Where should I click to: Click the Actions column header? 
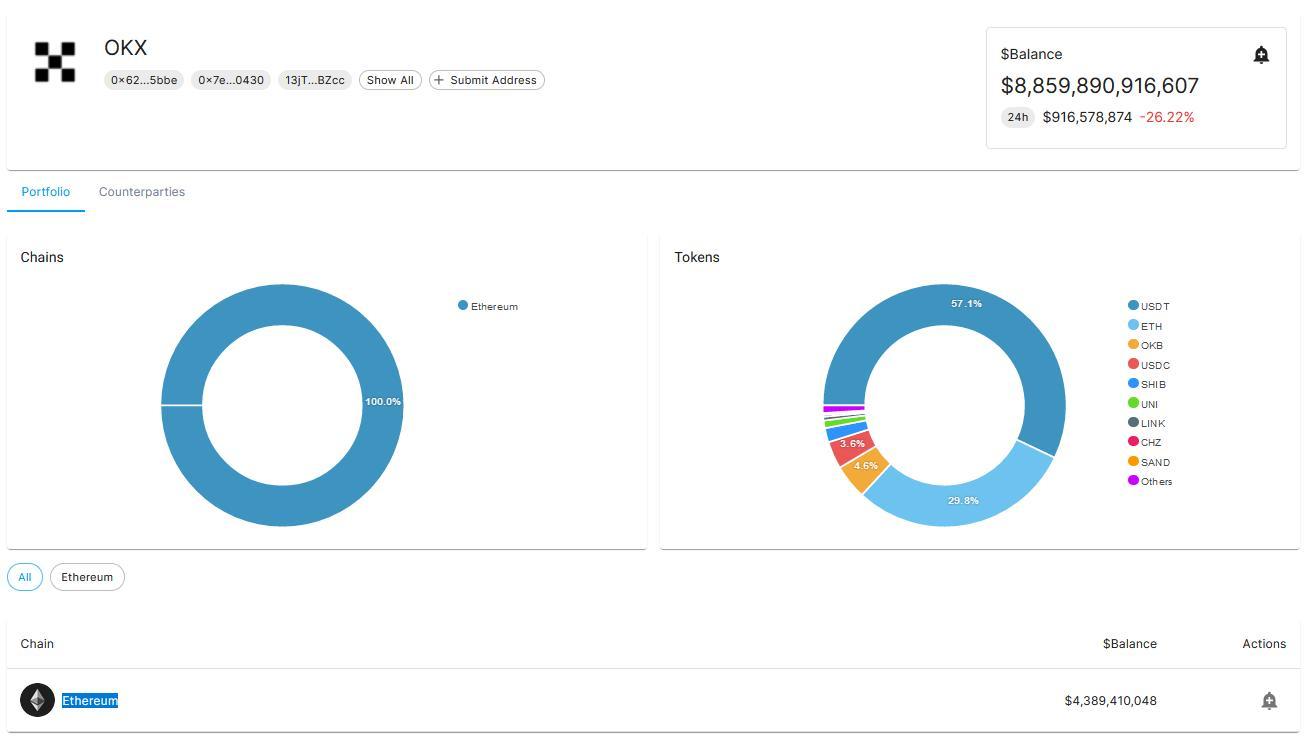click(x=1264, y=644)
